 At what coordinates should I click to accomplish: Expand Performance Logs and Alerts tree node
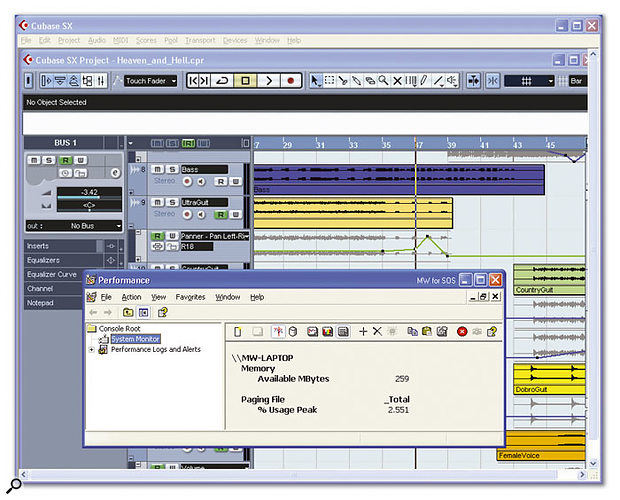tap(91, 349)
